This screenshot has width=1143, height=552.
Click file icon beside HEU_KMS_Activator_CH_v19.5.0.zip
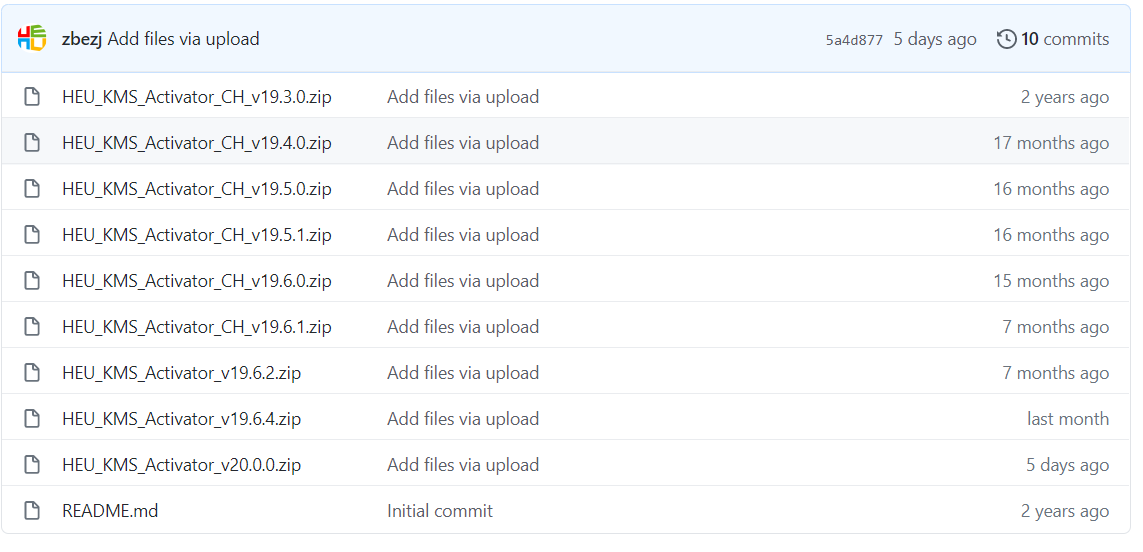click(x=31, y=188)
